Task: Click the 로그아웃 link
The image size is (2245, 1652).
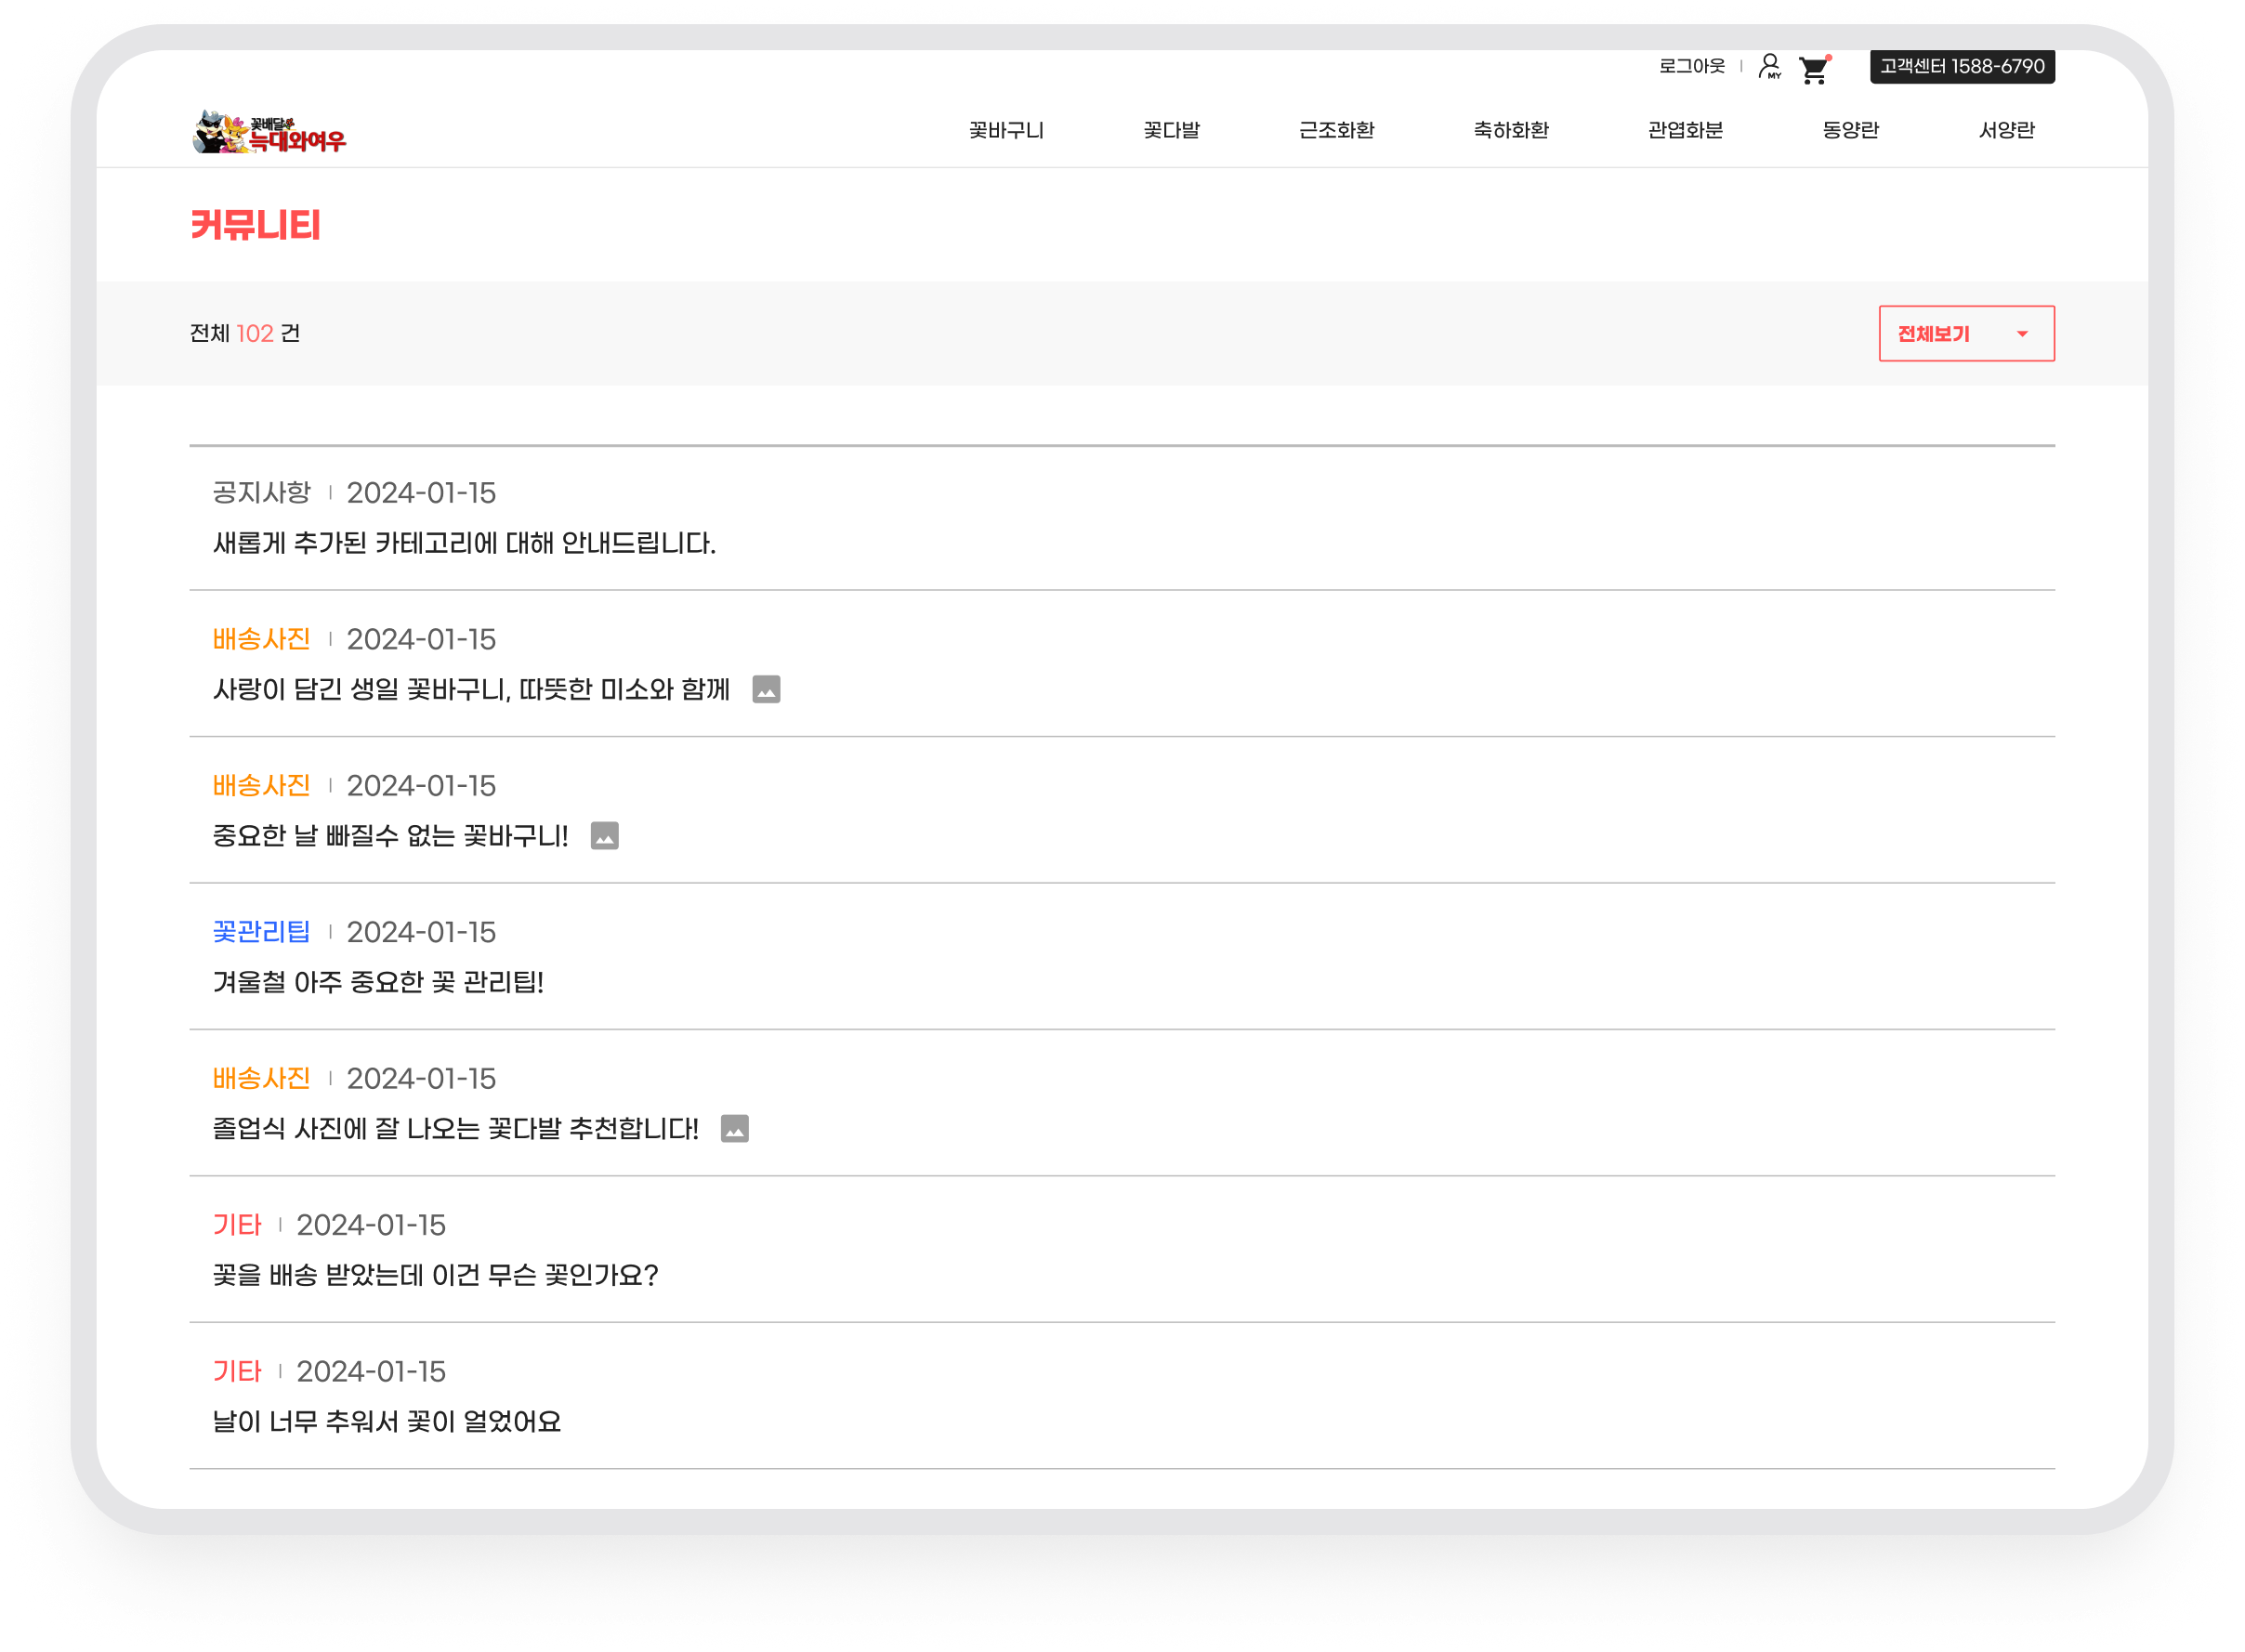Action: [x=1691, y=66]
